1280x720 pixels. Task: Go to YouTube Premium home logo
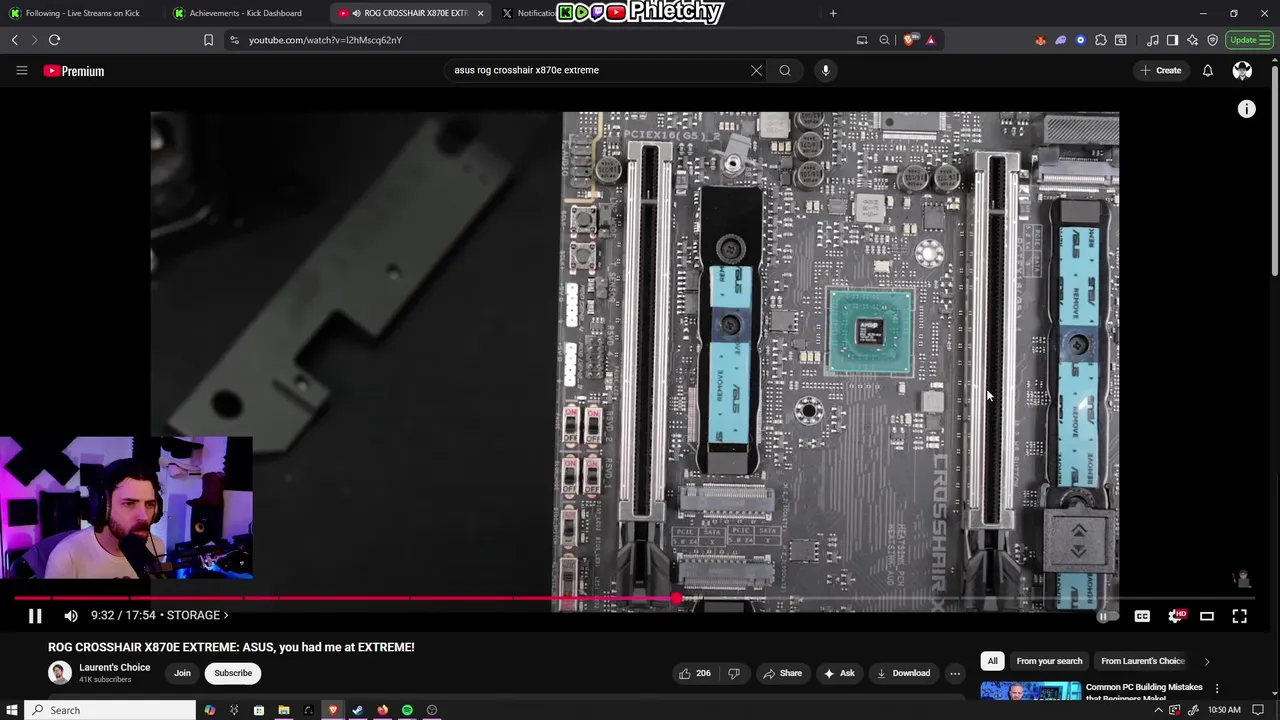(x=74, y=71)
